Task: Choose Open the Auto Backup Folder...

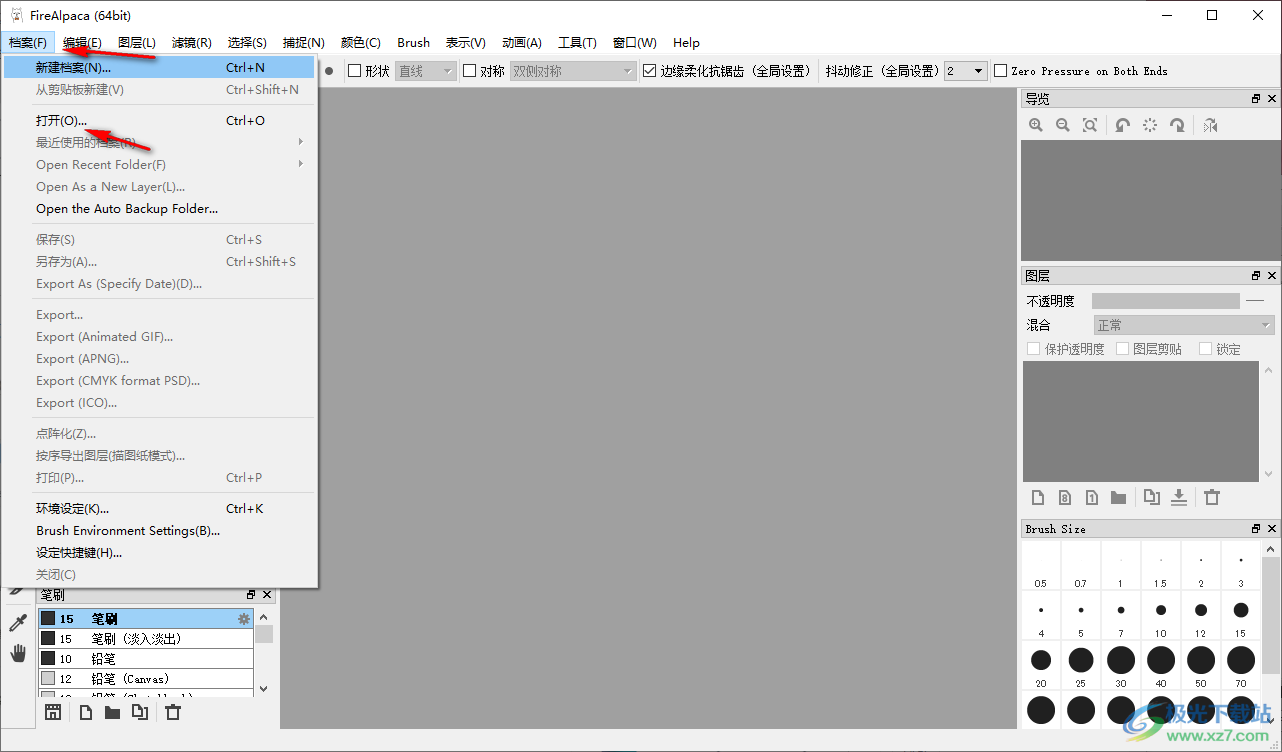Action: (159, 209)
